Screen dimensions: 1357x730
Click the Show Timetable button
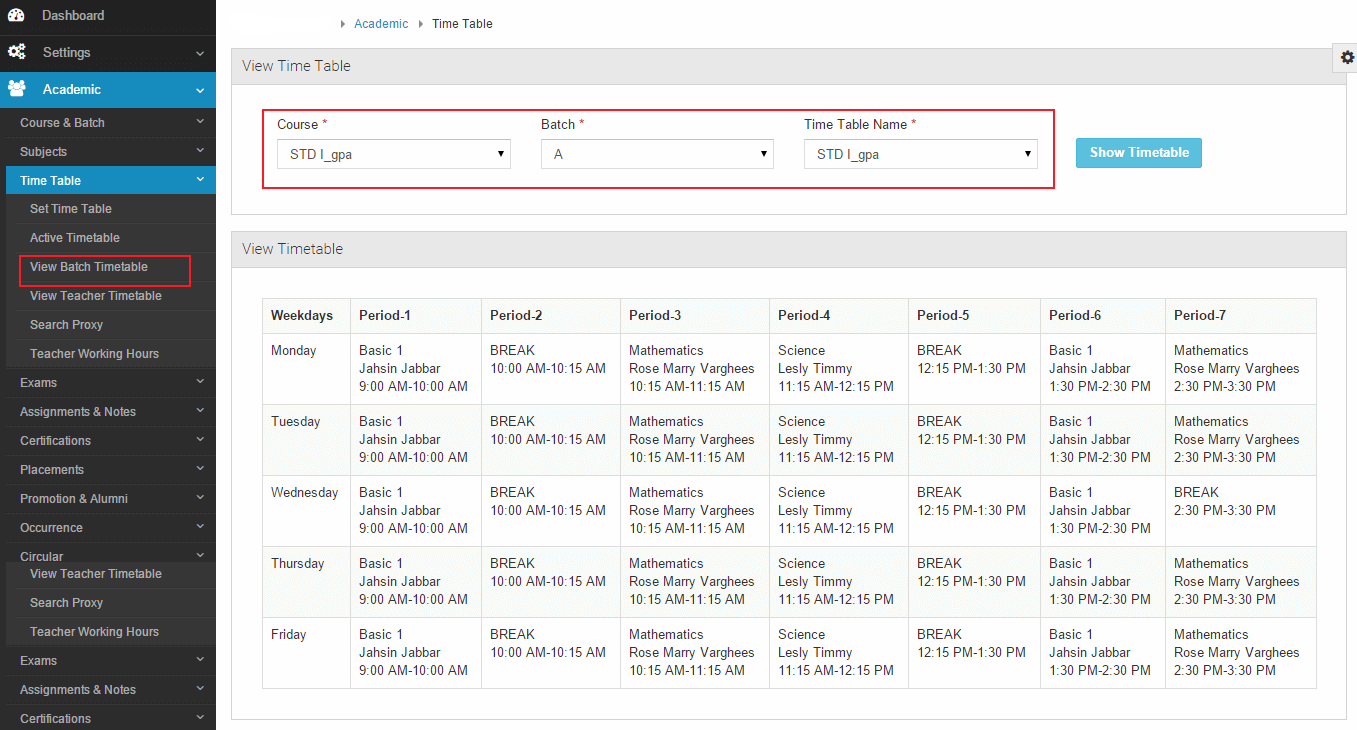pos(1139,153)
